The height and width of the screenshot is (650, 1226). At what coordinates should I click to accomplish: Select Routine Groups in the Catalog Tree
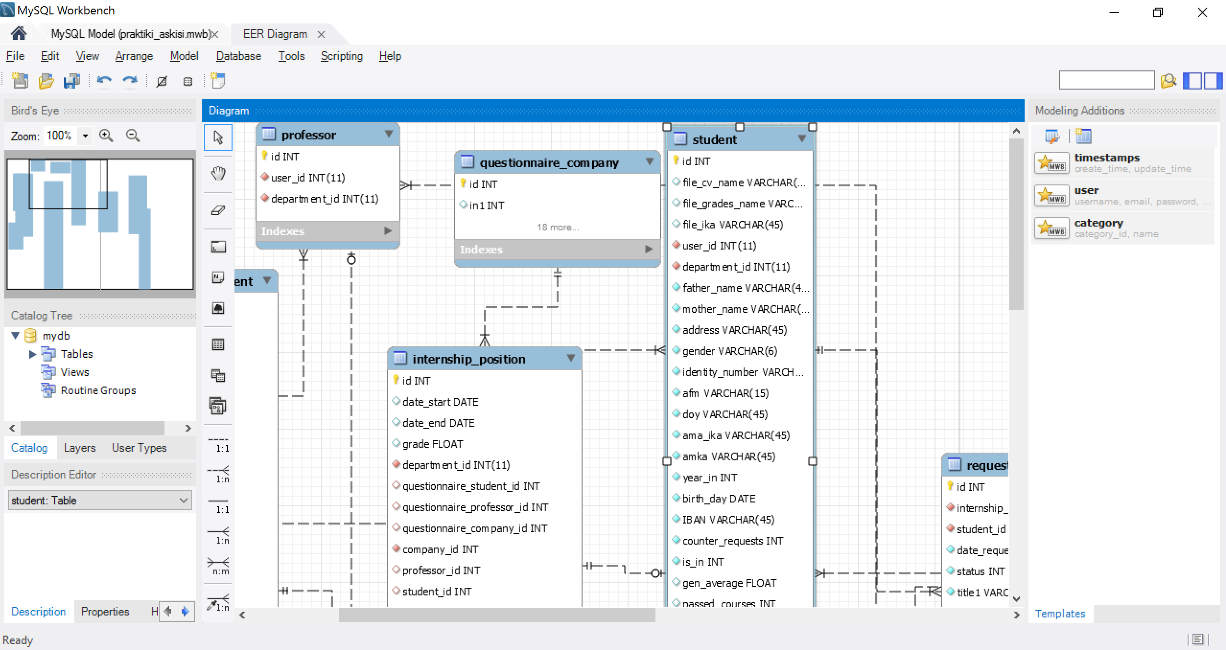point(98,390)
